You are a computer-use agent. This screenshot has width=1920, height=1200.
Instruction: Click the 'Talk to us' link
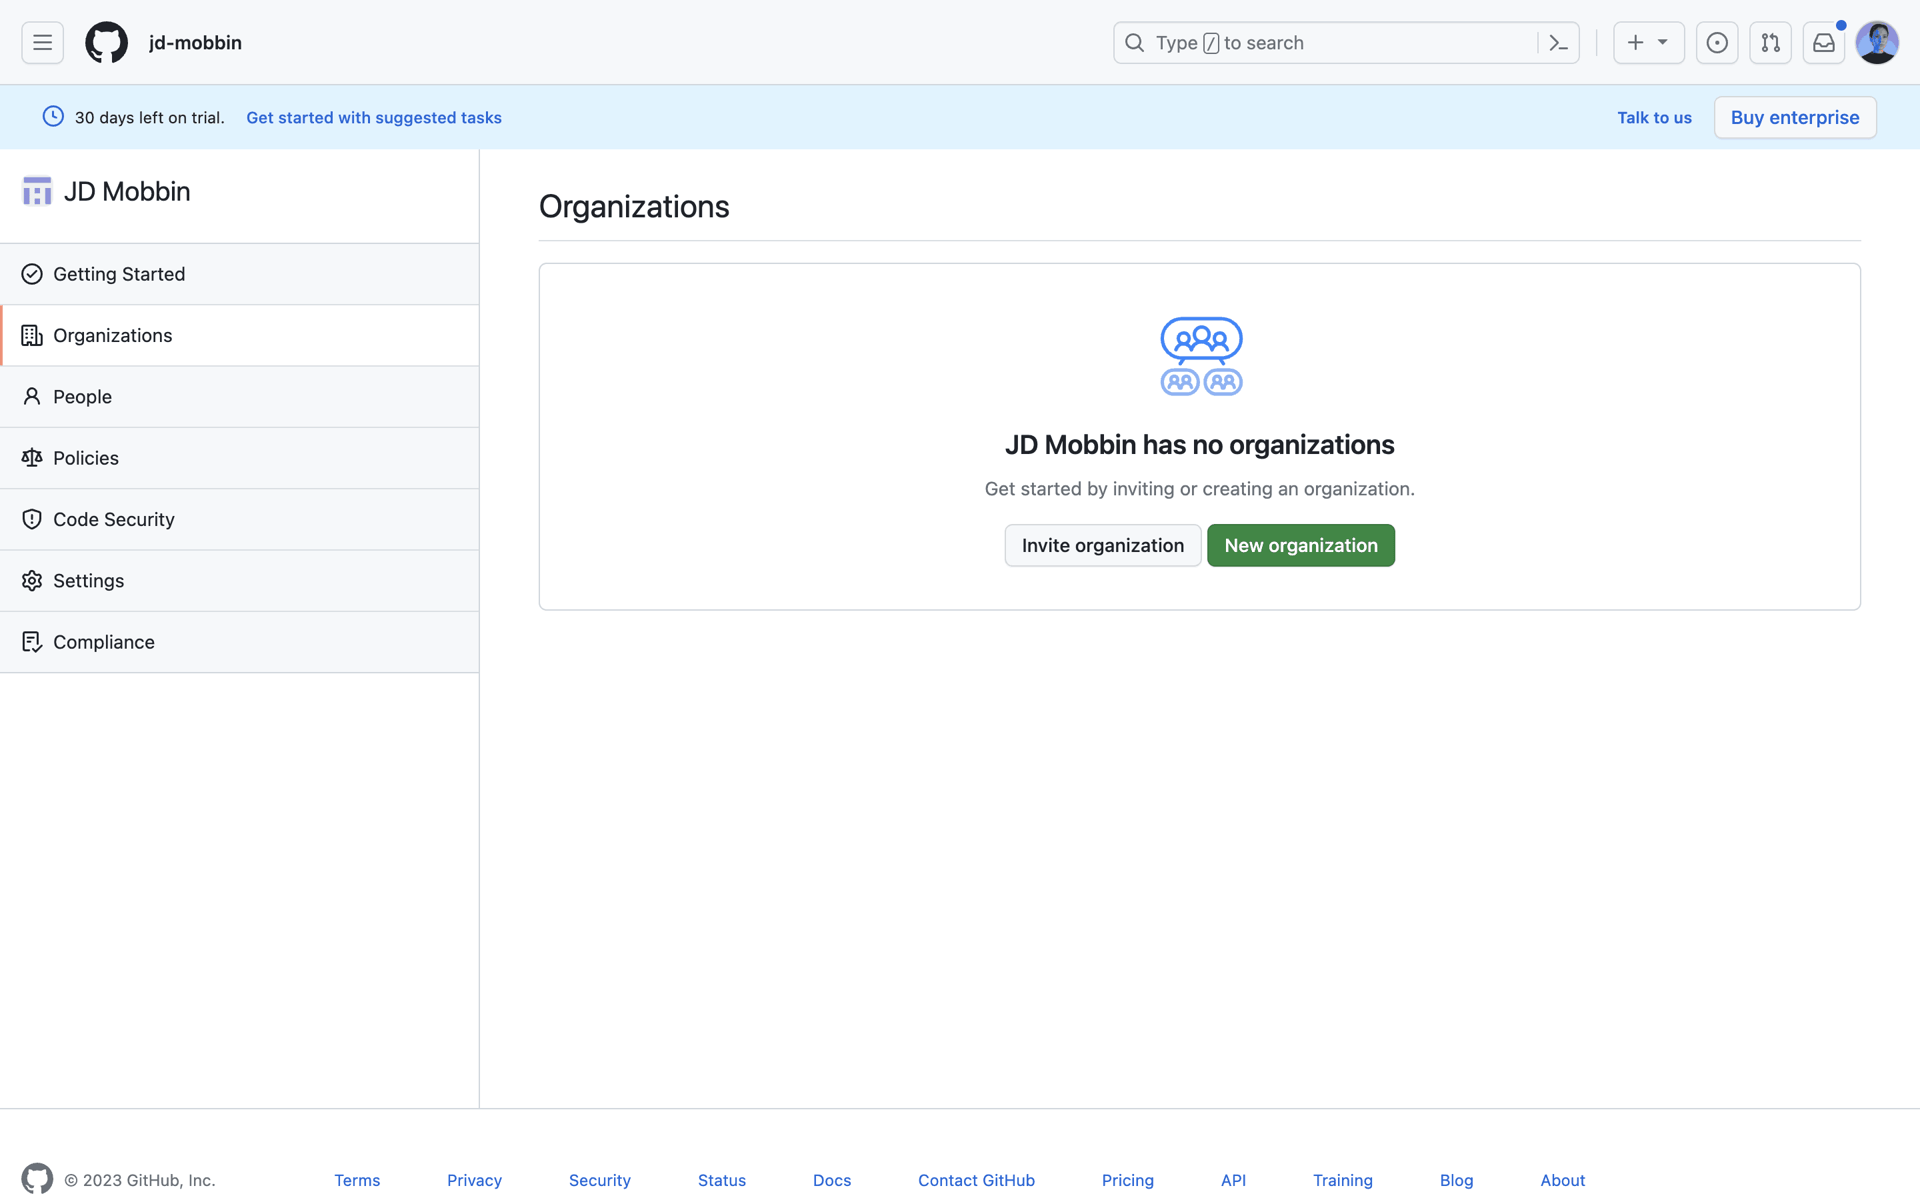click(x=1654, y=117)
